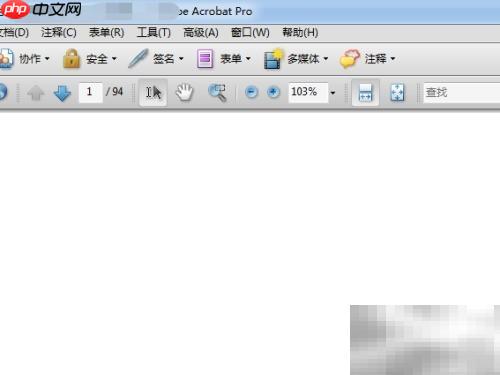Click the 签名 toolbar label
Viewport: 500px width, 375px height.
tap(164, 59)
